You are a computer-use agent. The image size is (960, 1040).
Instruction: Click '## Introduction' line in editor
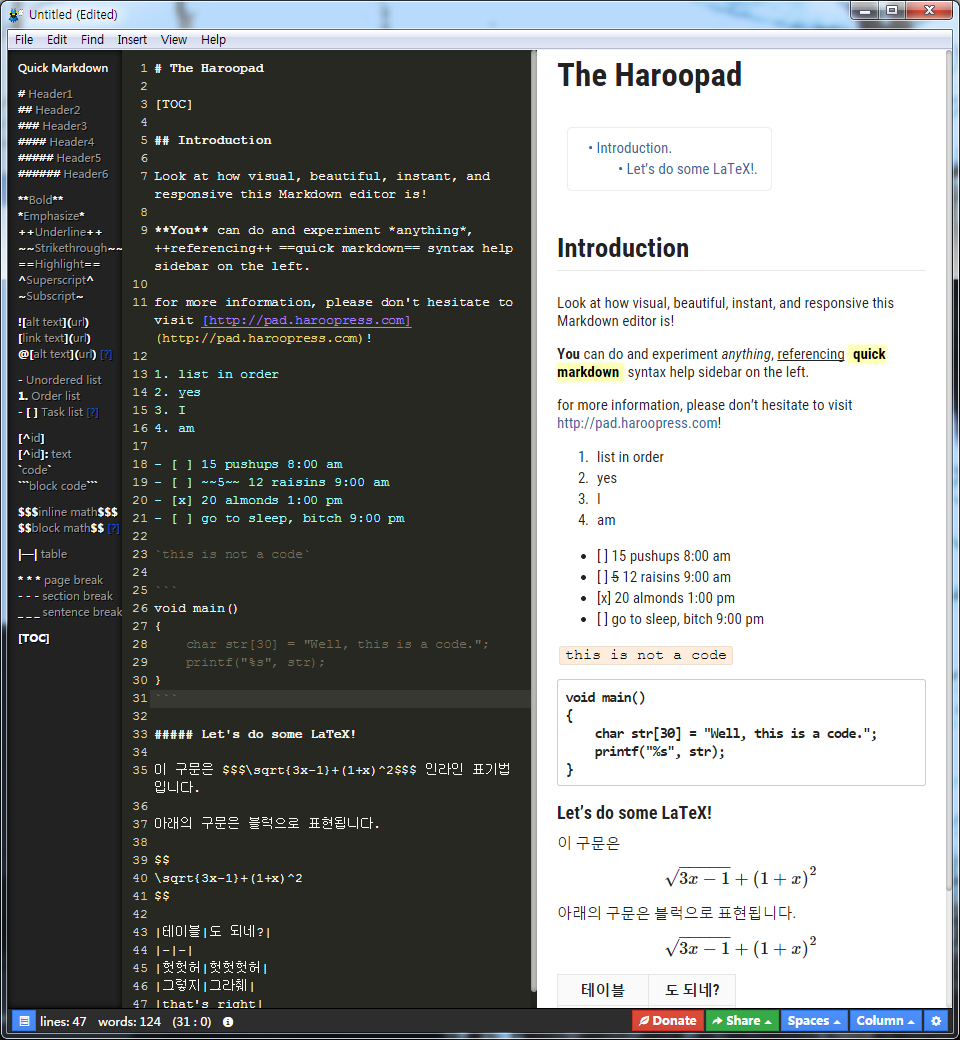pos(213,141)
